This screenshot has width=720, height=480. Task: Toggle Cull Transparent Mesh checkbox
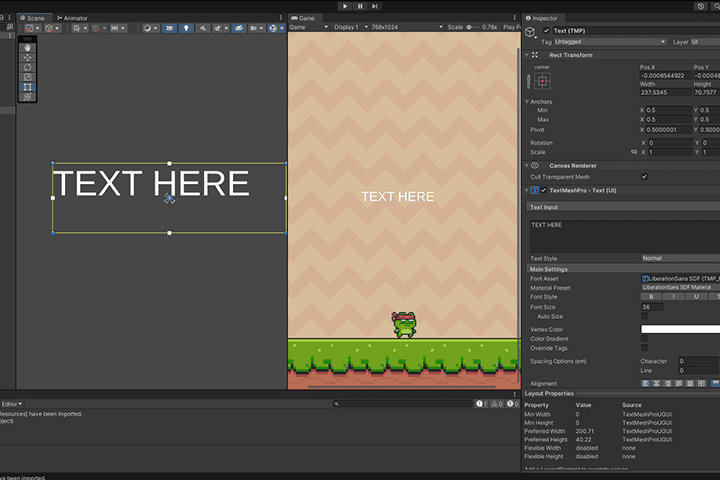click(644, 177)
